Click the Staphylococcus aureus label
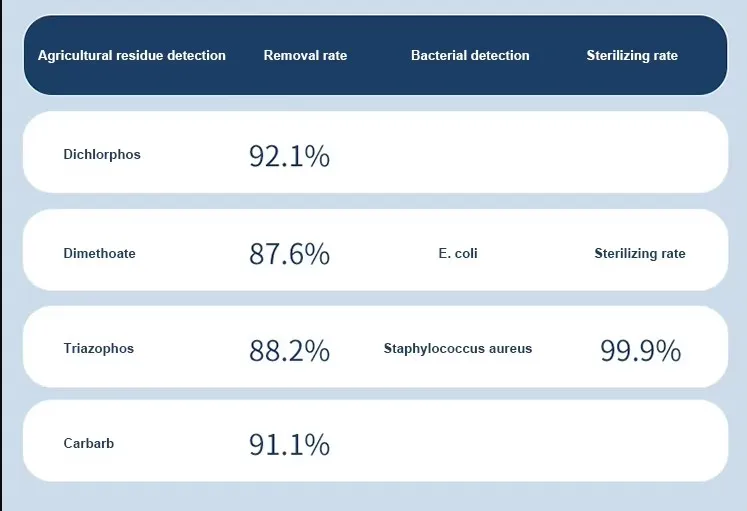 (x=458, y=349)
